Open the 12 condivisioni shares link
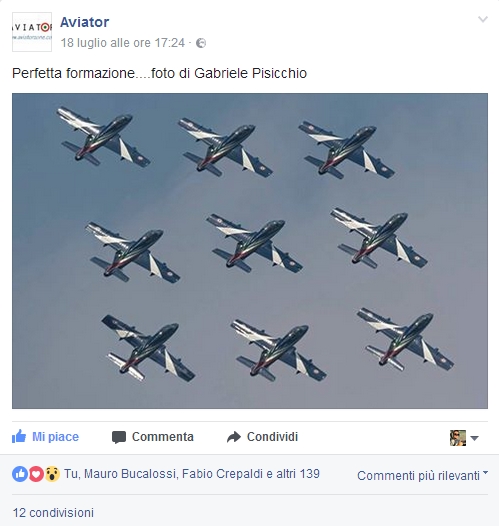 tap(53, 513)
